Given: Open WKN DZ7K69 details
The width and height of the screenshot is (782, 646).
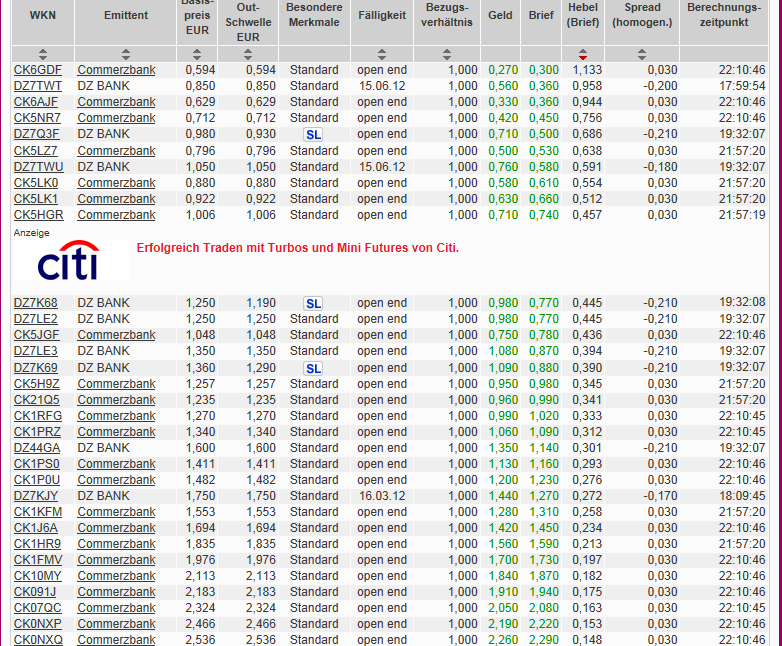Looking at the screenshot, I should coord(35,368).
